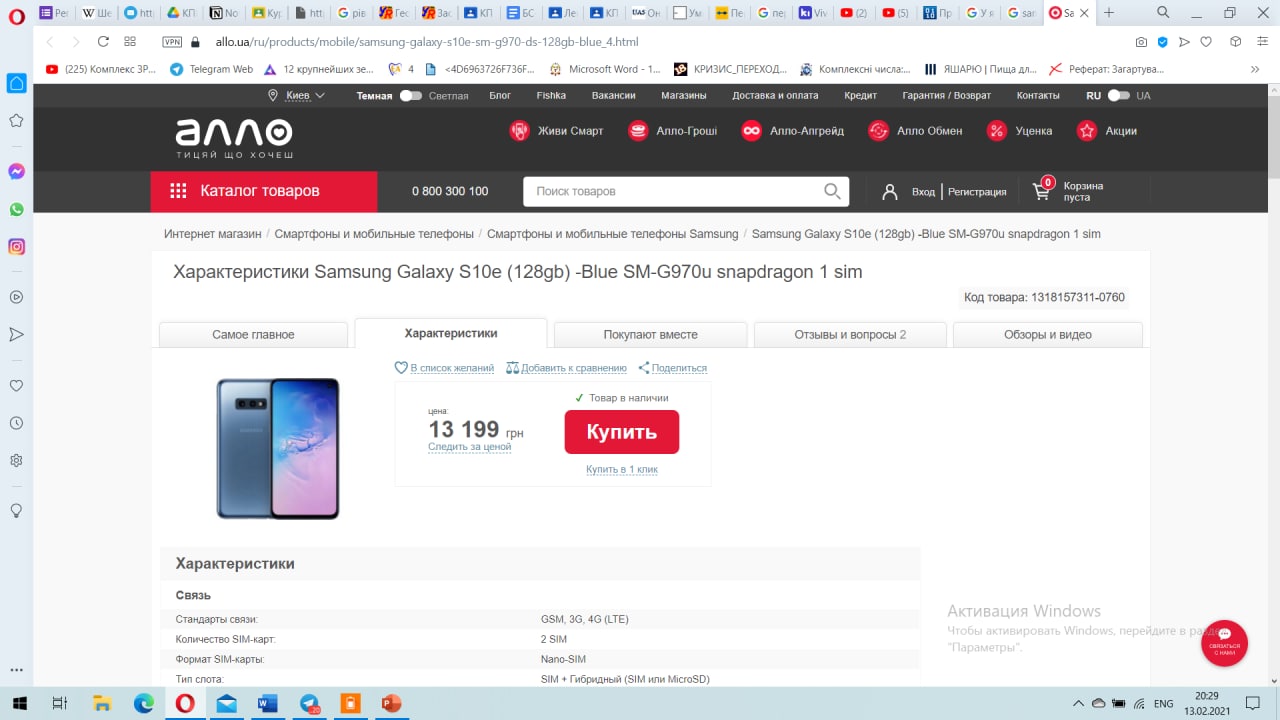Open sidebar player icon

pos(16,297)
